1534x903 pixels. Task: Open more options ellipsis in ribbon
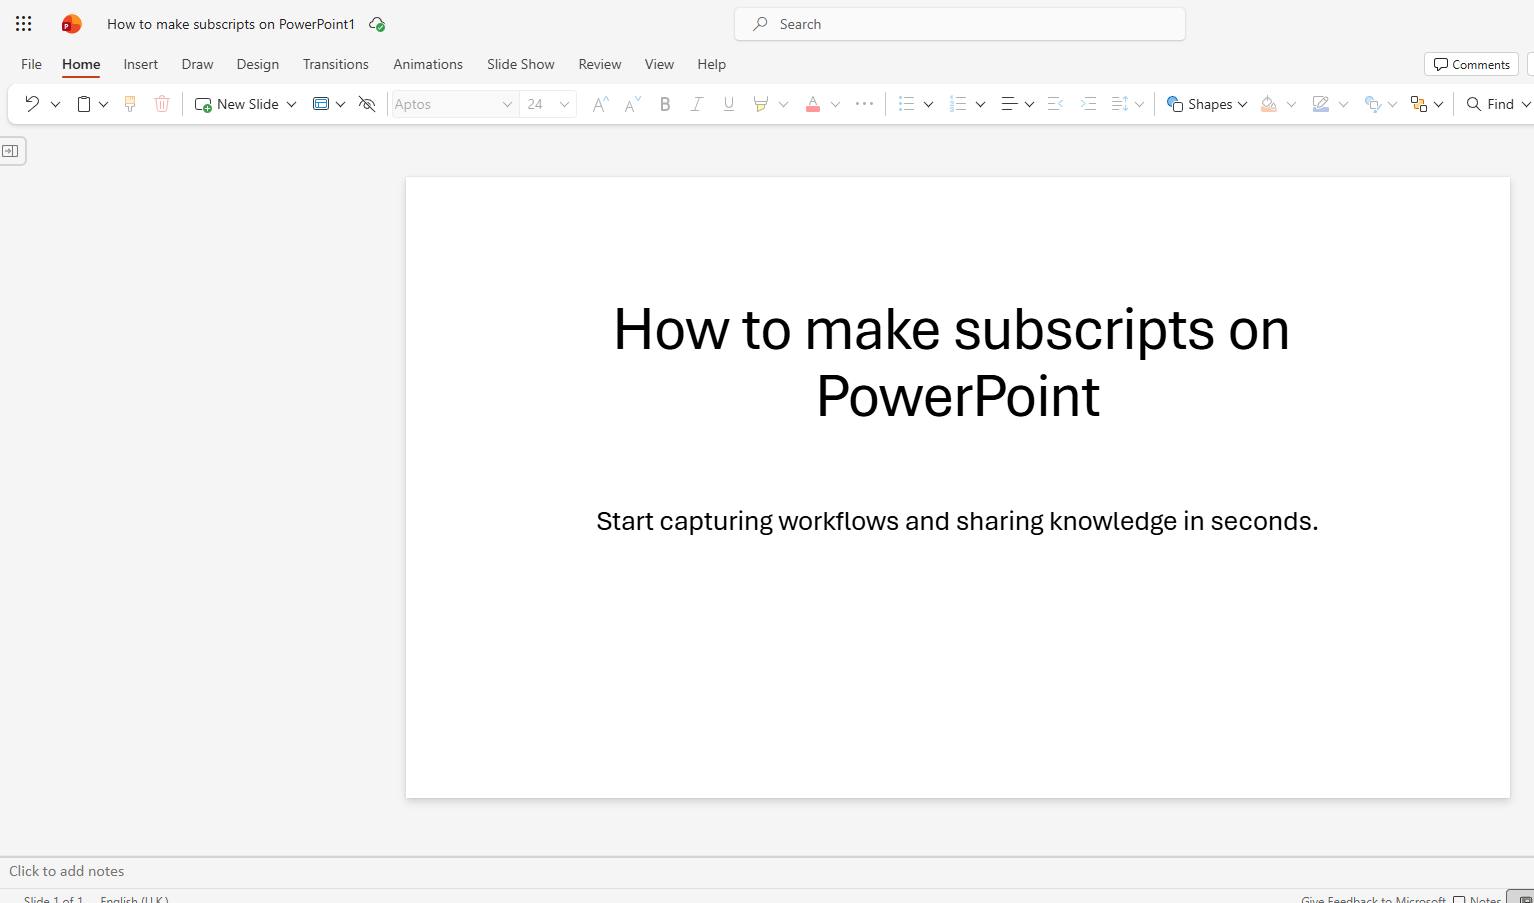[865, 103]
